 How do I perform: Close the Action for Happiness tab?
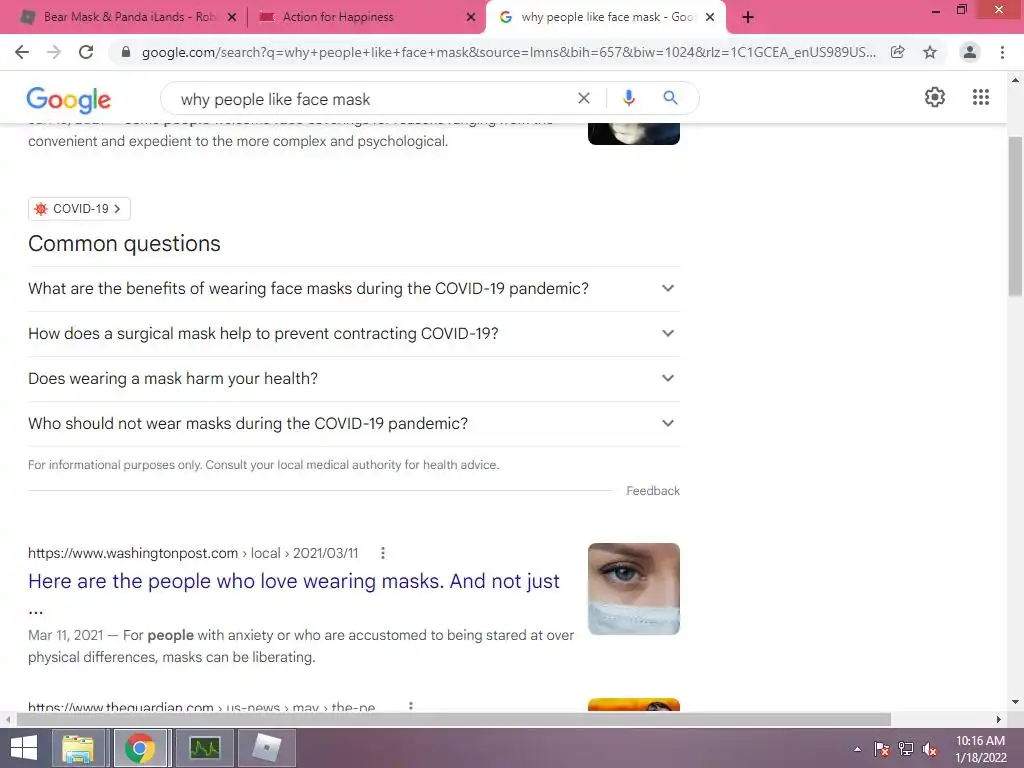(471, 17)
